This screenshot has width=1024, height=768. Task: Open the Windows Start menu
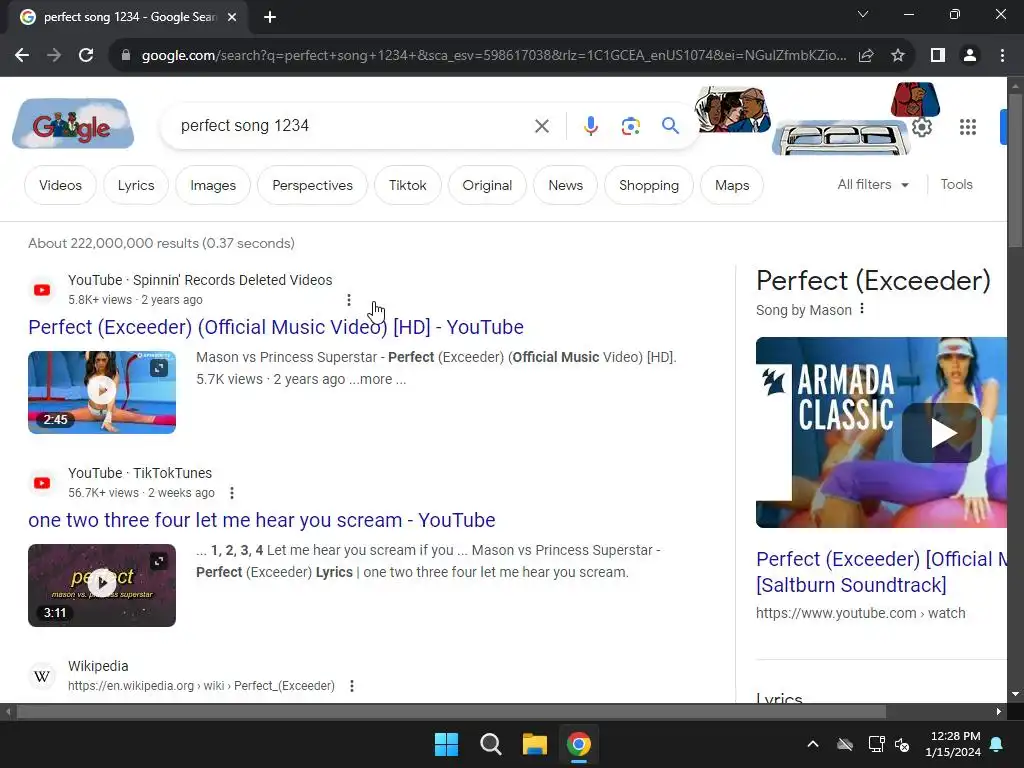point(447,744)
